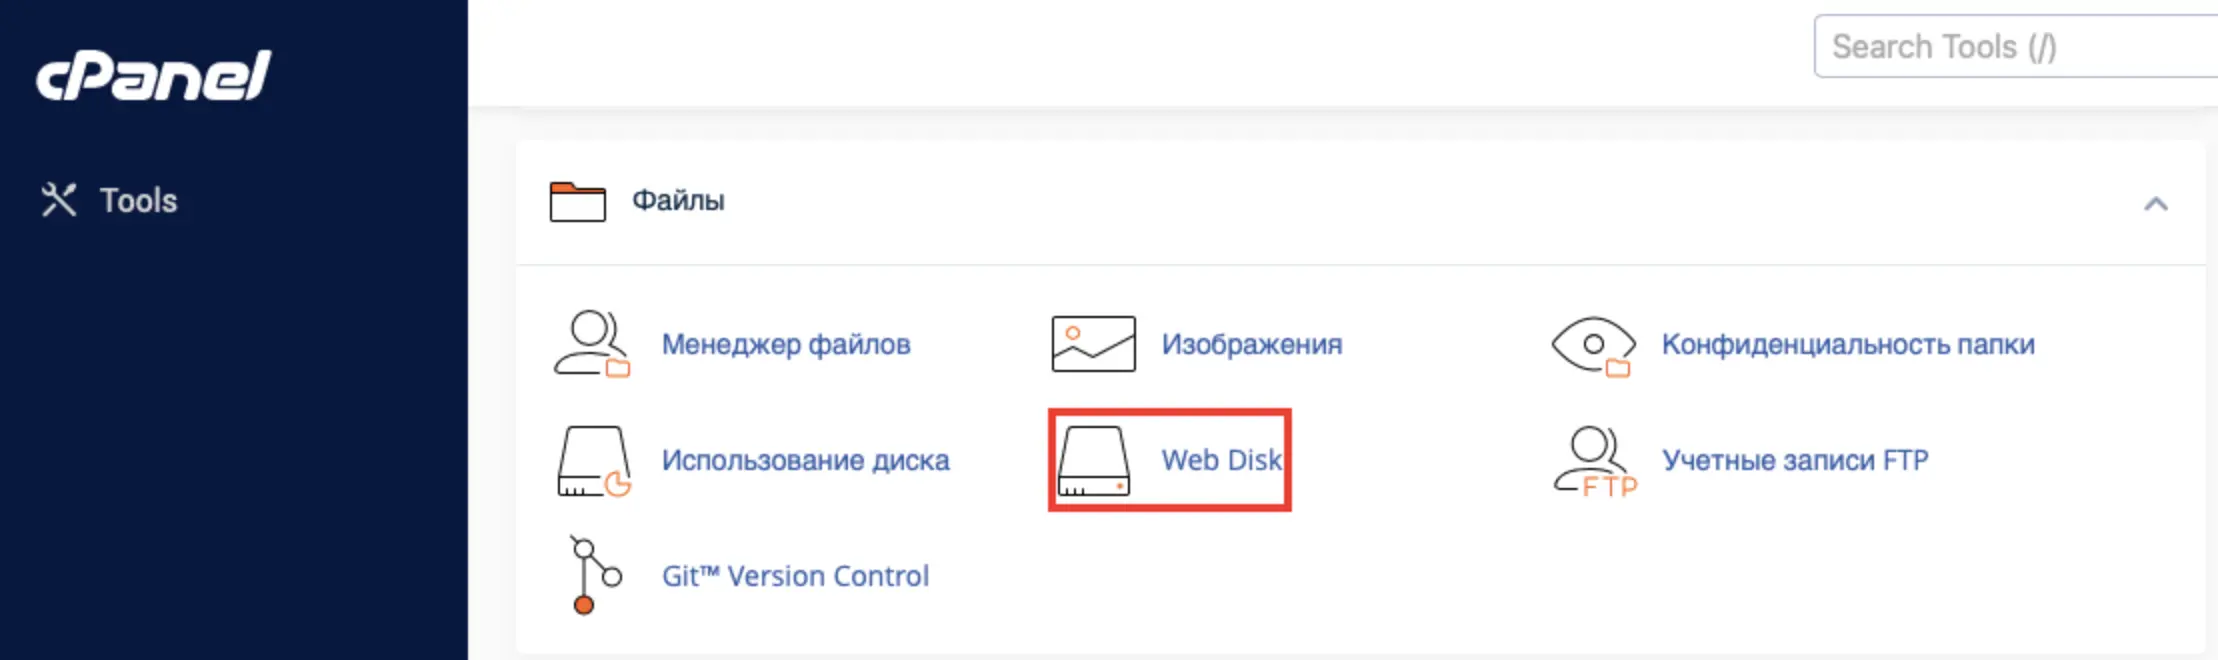Collapse the Файлы section with chevron

2156,204
